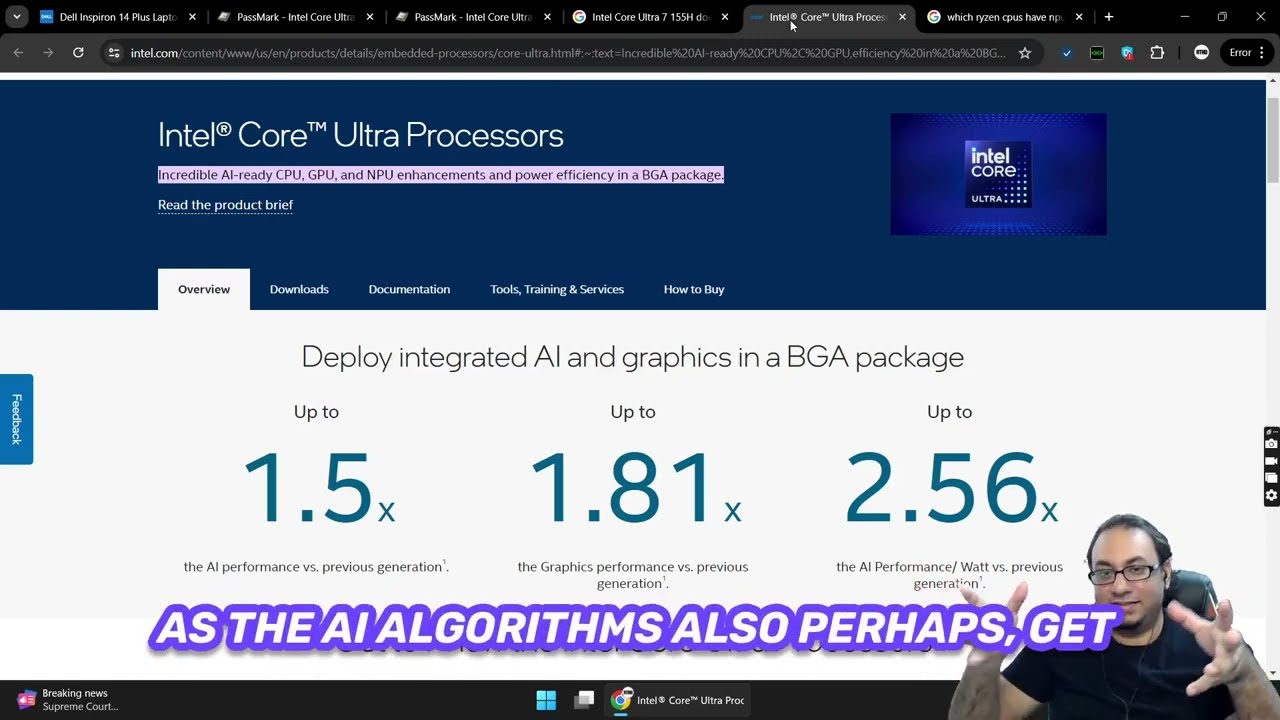Open the Windows Start button
This screenshot has height=720, width=1280.
click(x=546, y=700)
